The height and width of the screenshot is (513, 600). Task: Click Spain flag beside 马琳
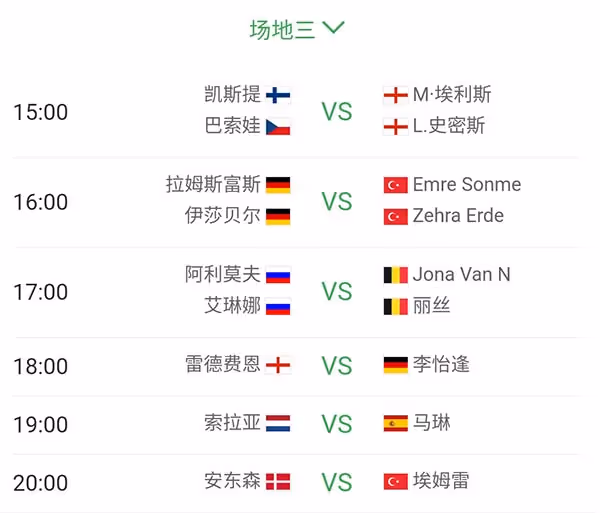click(x=395, y=423)
